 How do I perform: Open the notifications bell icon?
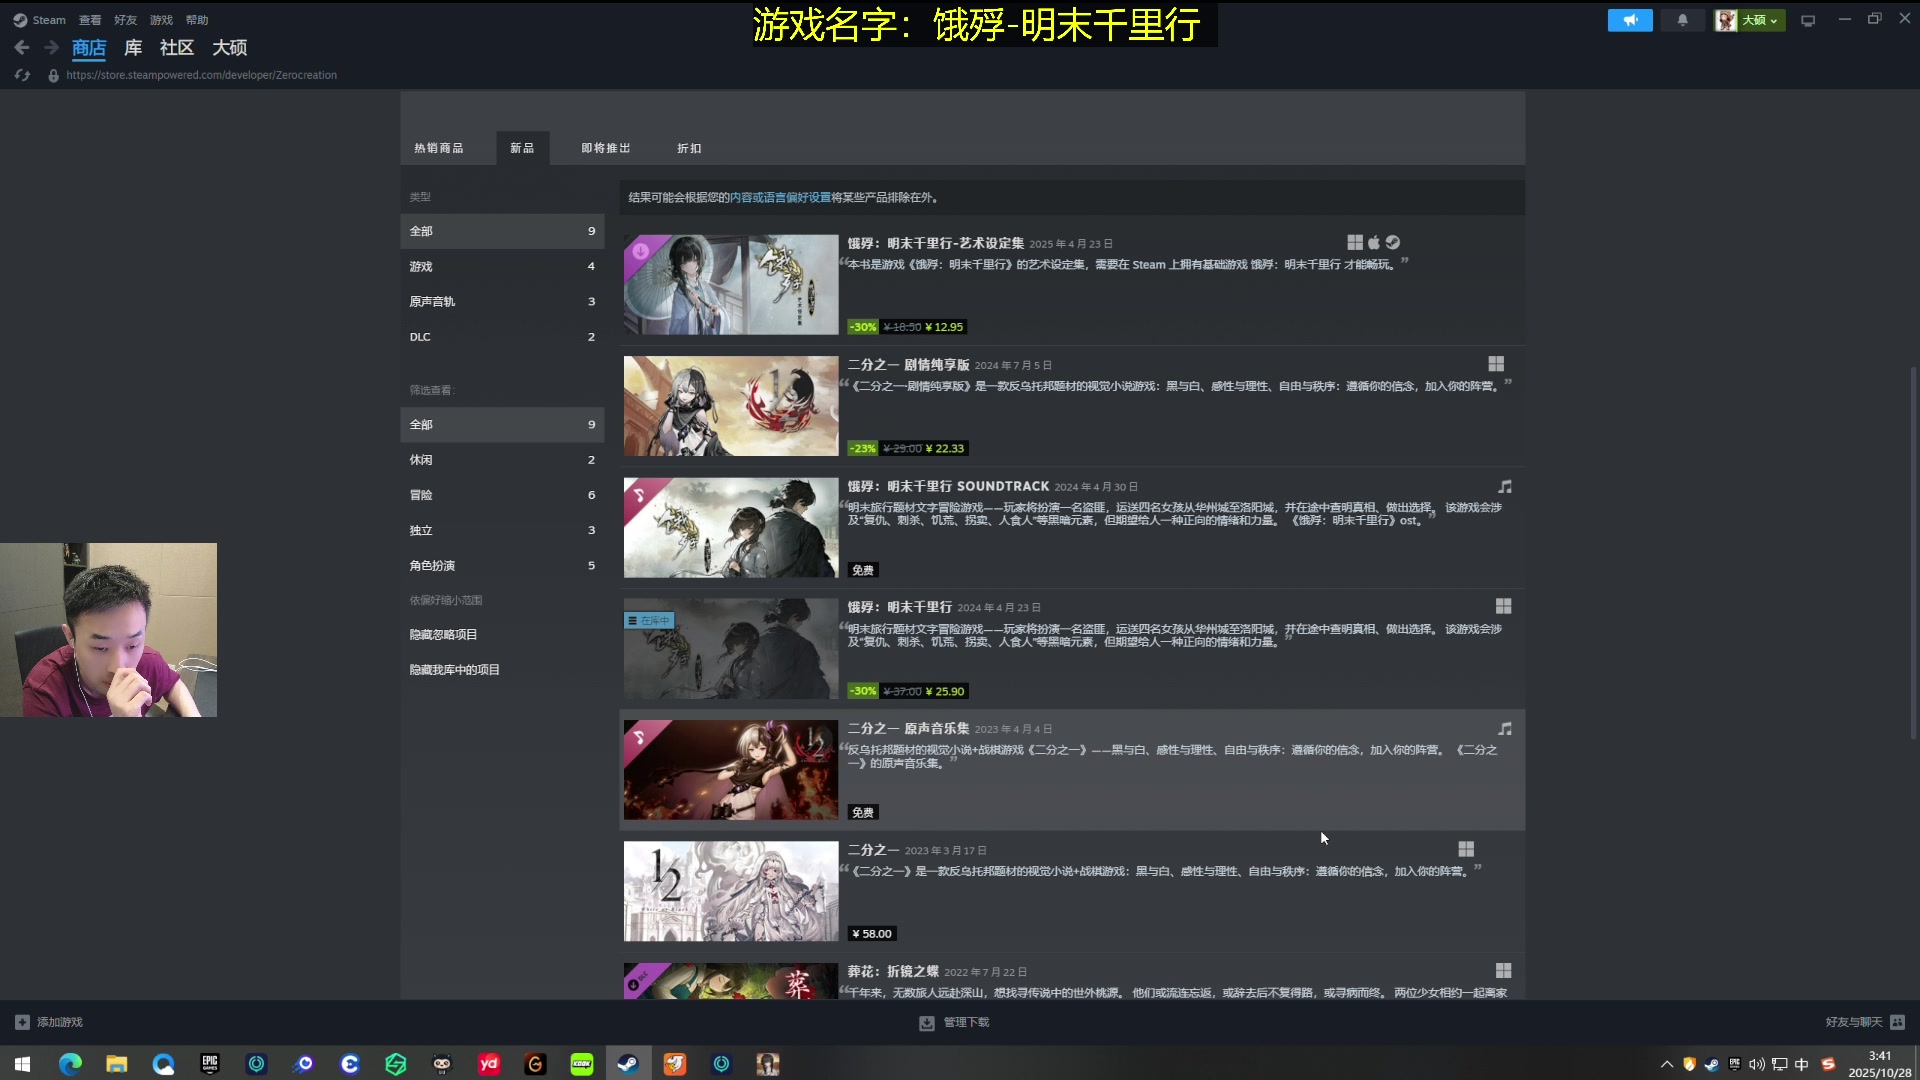pyautogui.click(x=1682, y=19)
